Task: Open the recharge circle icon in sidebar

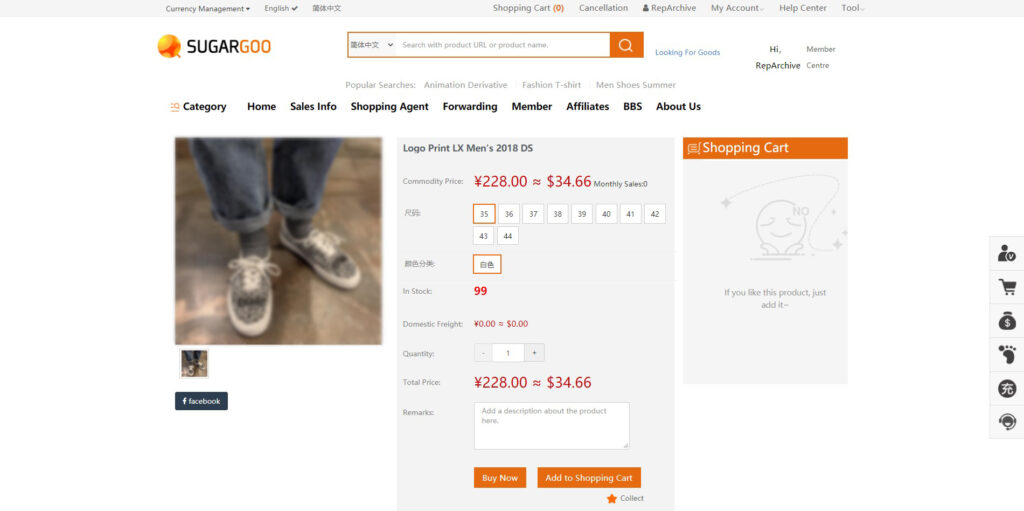Action: click(1007, 388)
